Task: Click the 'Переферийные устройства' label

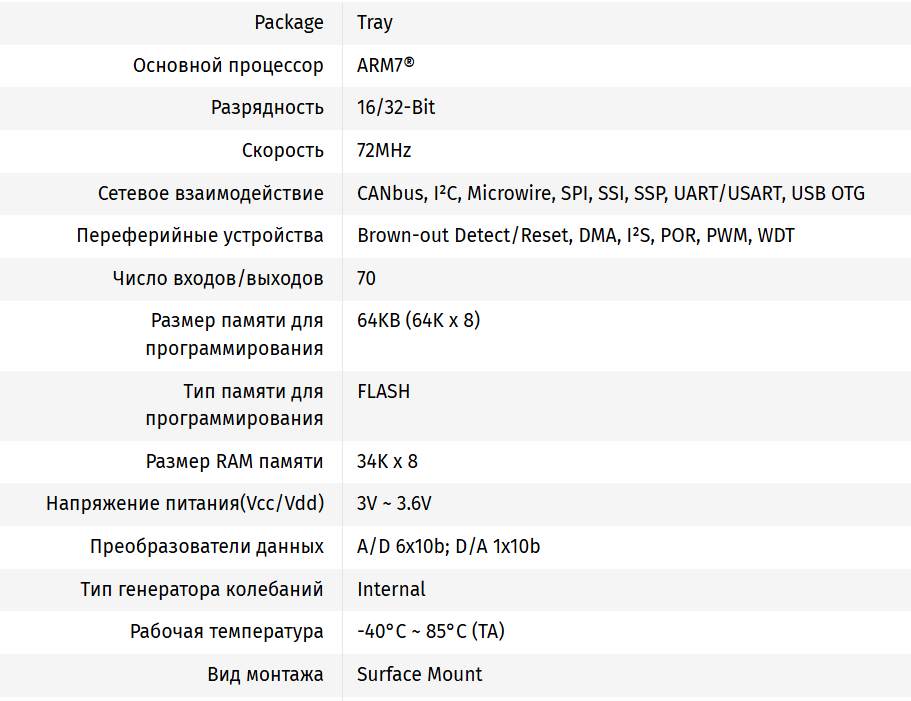Action: [200, 236]
